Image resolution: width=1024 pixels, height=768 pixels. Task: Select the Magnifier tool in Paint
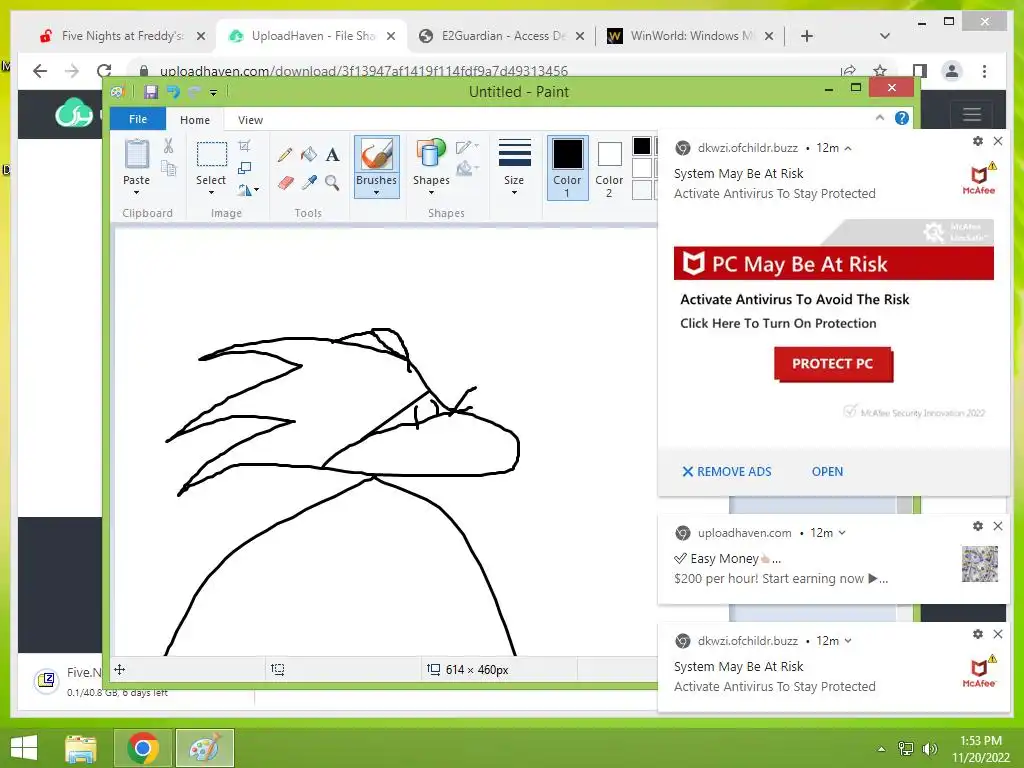[x=332, y=183]
